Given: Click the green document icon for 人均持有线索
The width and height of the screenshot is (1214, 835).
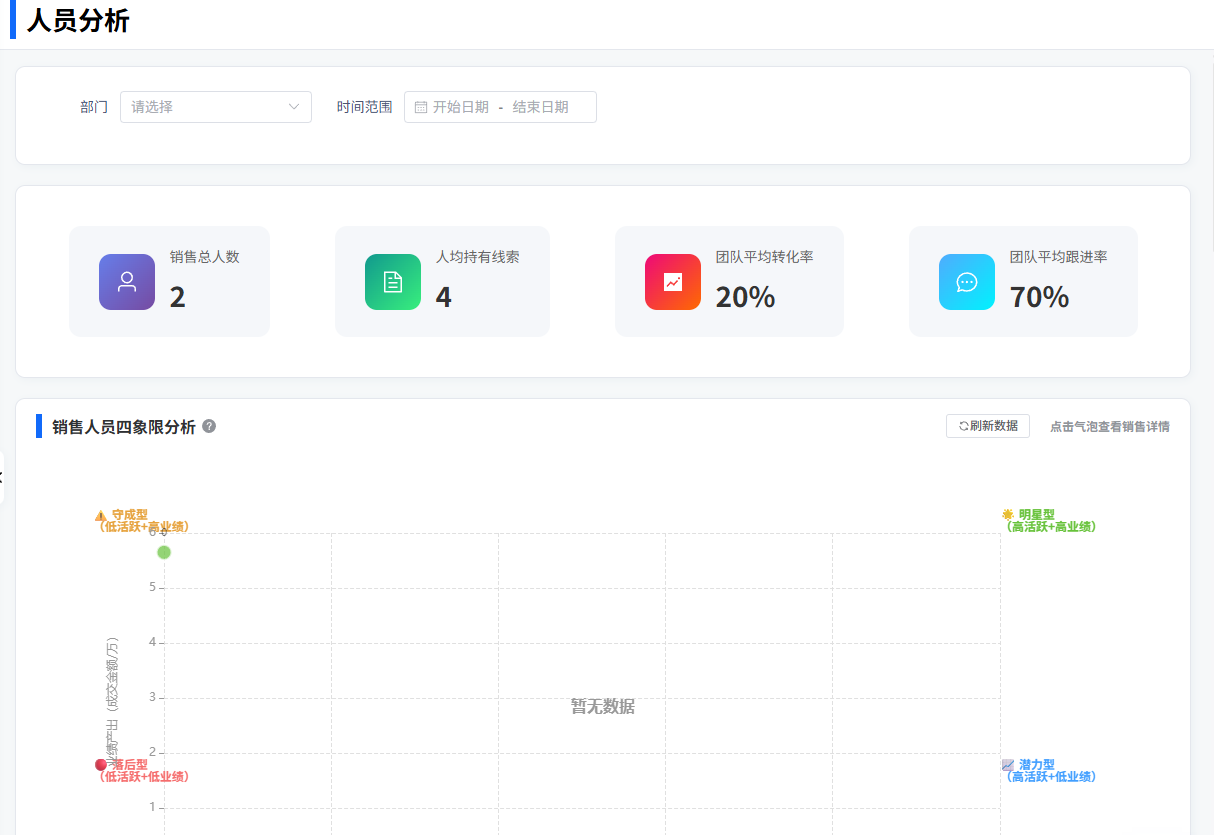Looking at the screenshot, I should [393, 282].
